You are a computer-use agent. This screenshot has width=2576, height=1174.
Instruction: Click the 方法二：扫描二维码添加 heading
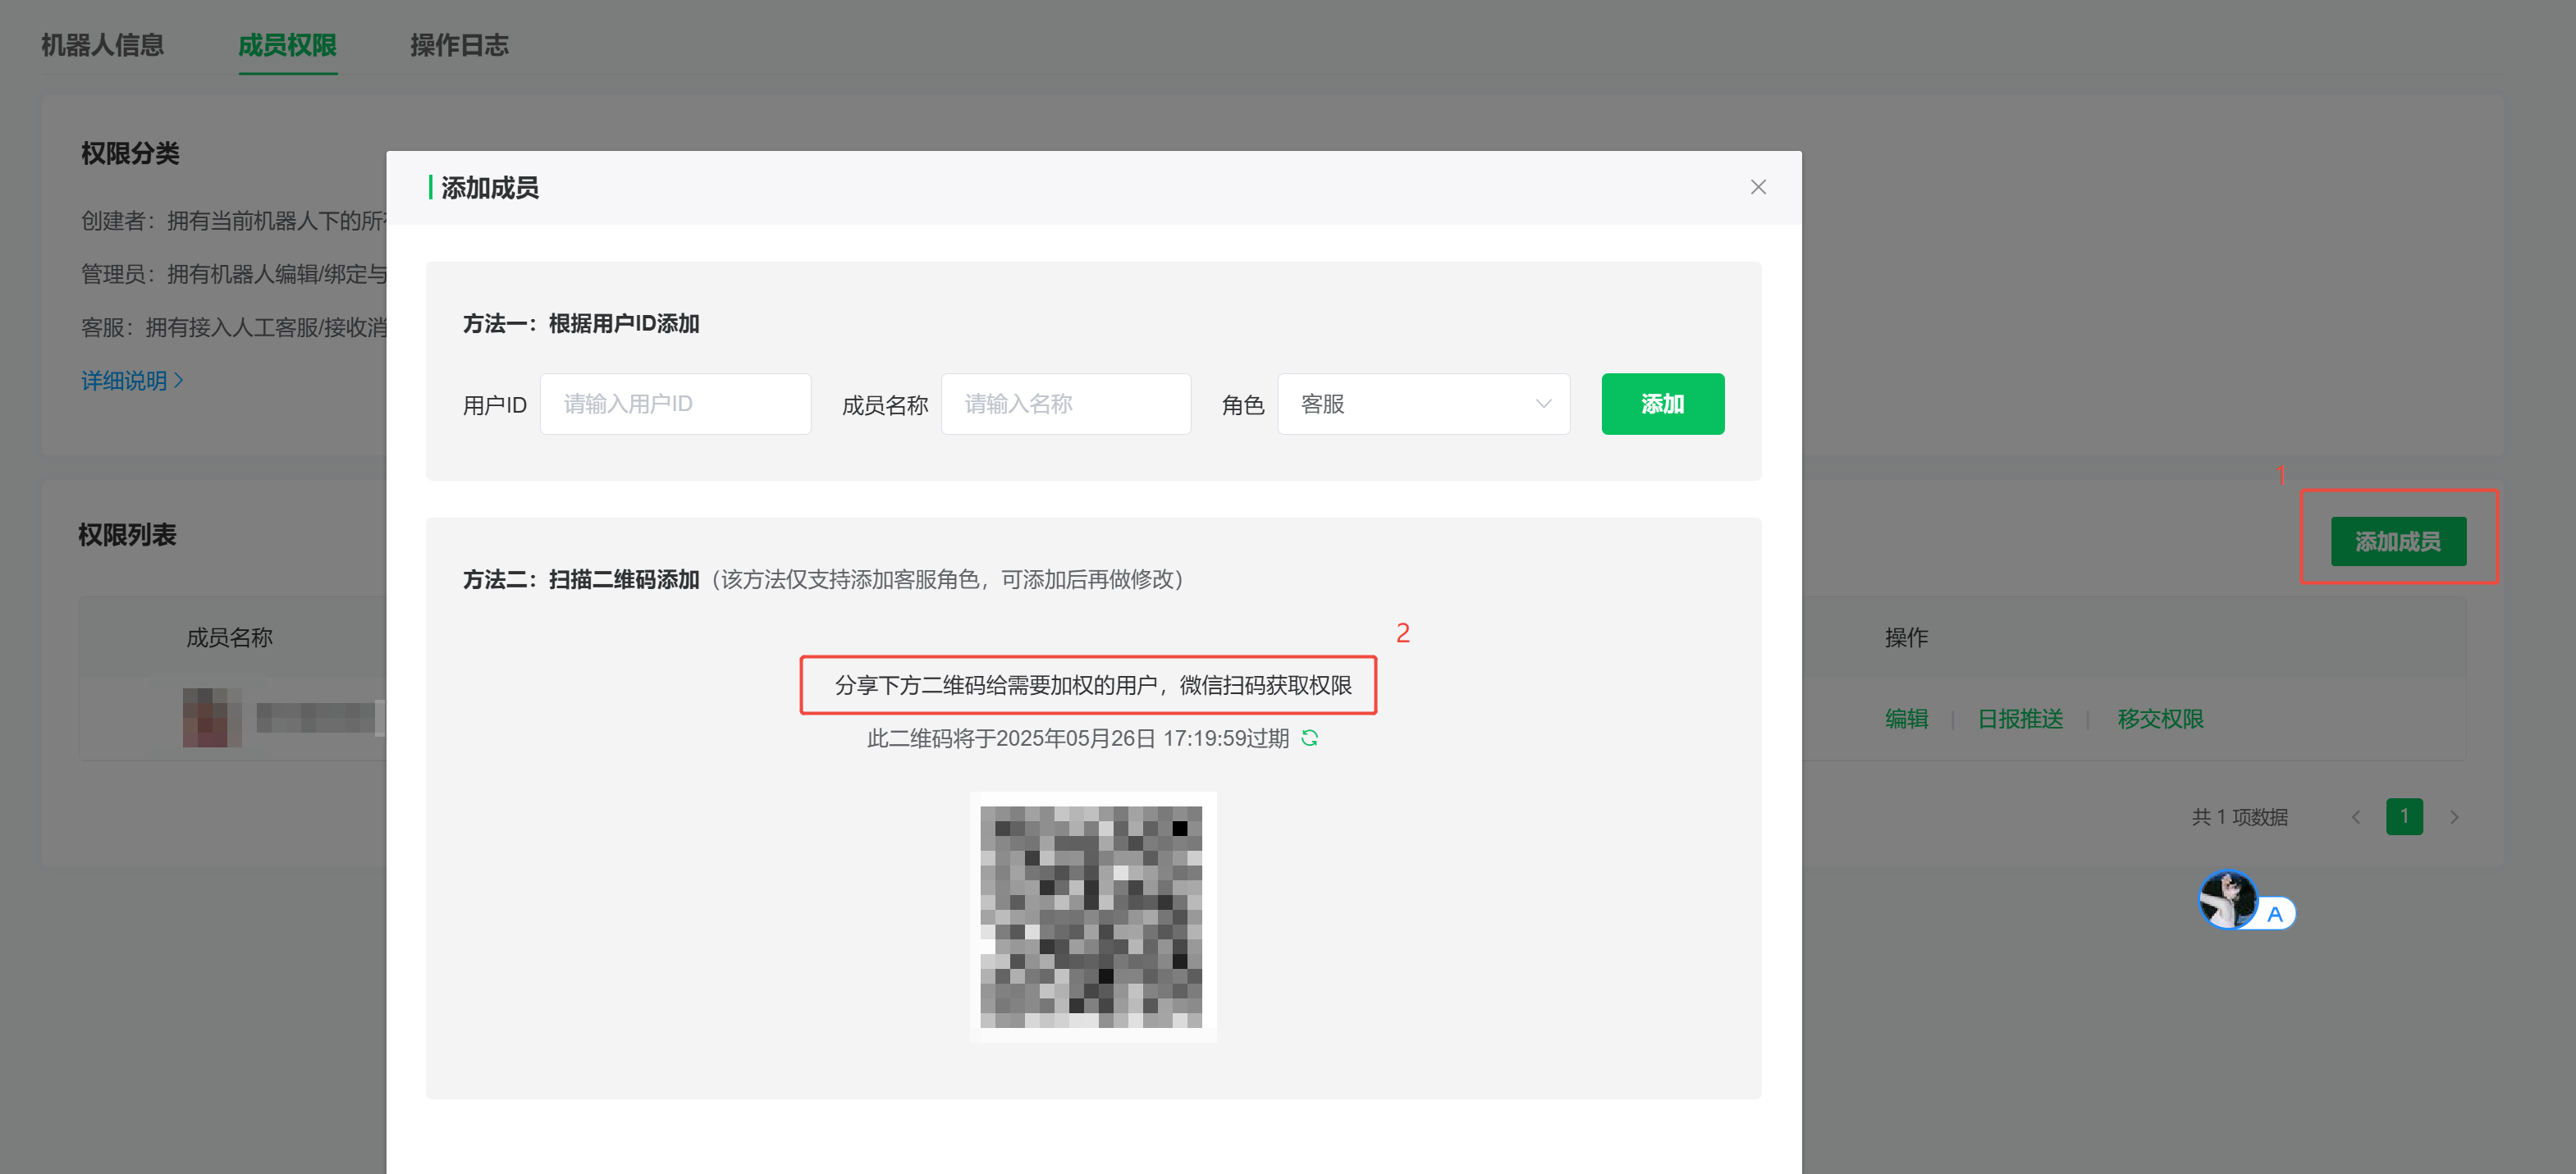580,580
